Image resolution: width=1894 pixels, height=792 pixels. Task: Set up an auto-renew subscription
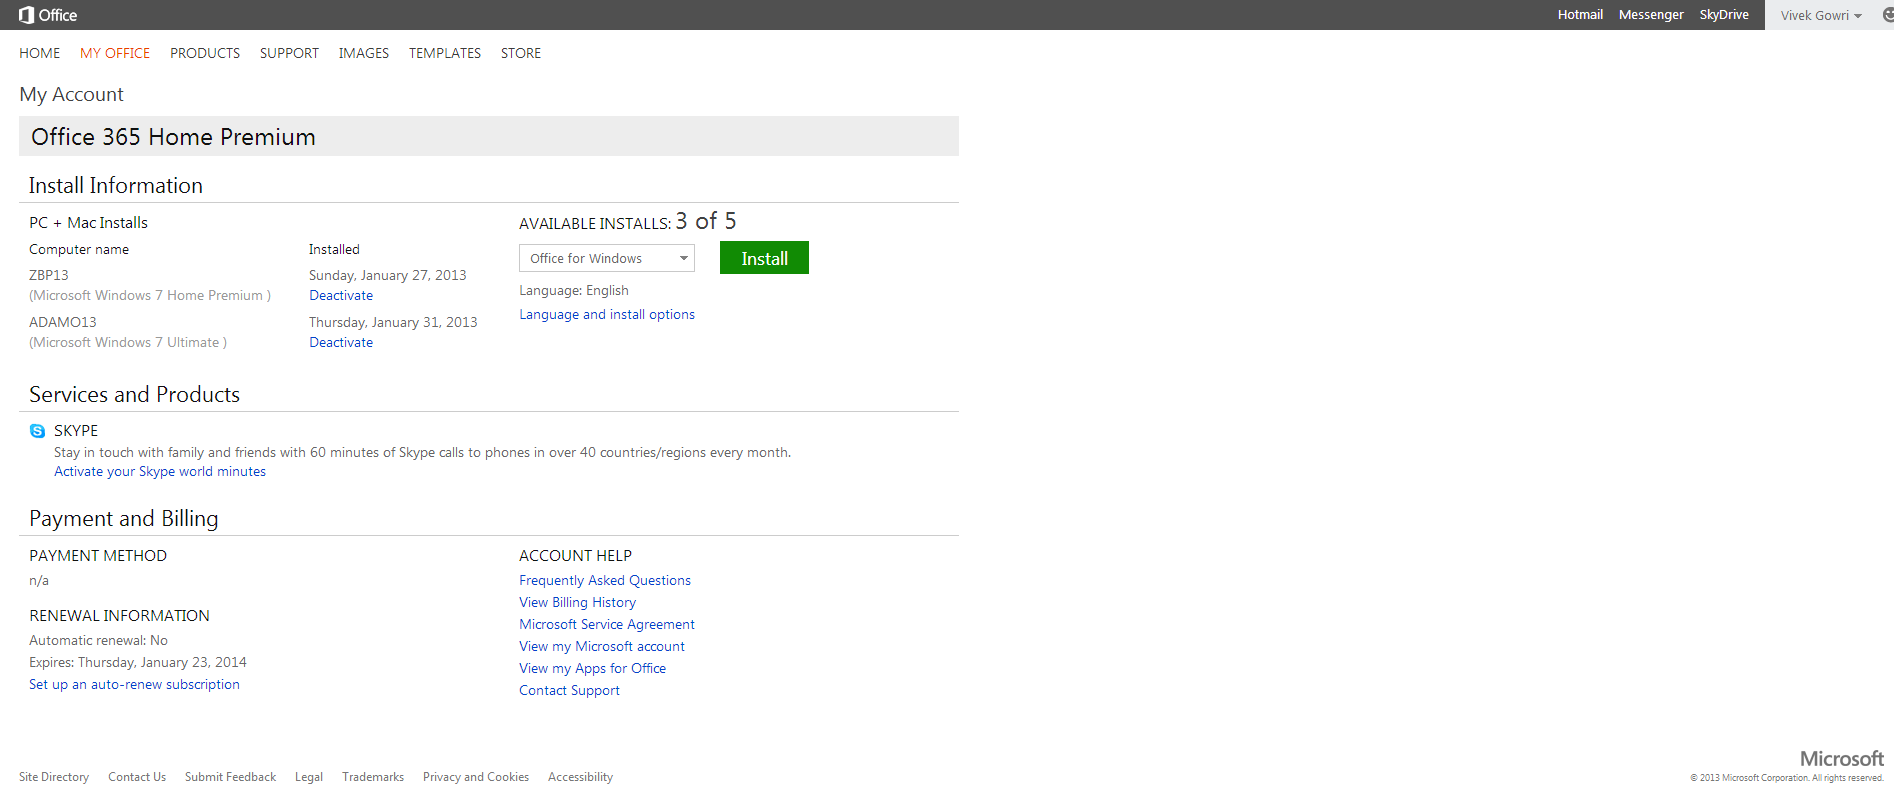pyautogui.click(x=134, y=684)
